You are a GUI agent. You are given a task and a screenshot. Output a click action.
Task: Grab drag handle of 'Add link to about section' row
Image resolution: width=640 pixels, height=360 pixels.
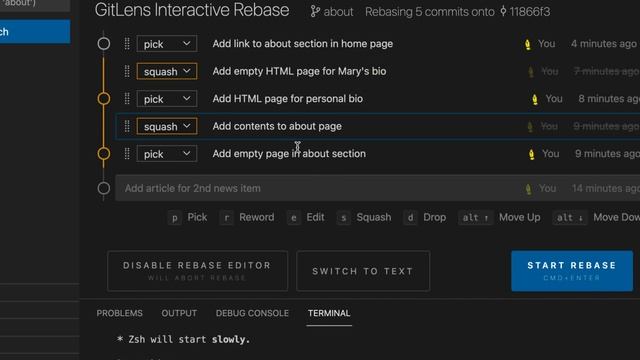click(127, 44)
